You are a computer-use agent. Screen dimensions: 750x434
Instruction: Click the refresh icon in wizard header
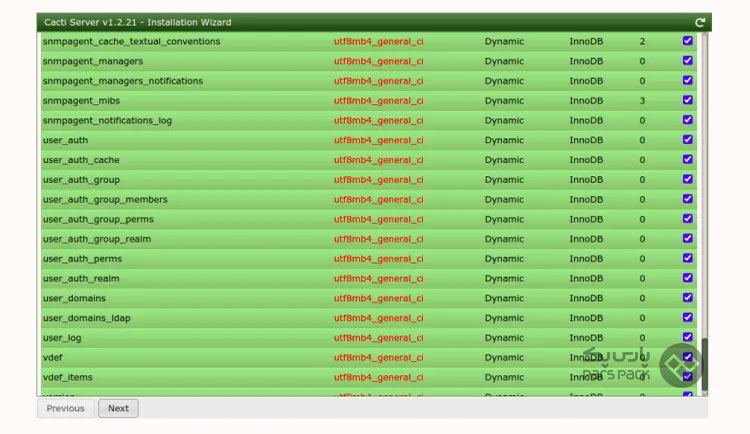(x=700, y=22)
